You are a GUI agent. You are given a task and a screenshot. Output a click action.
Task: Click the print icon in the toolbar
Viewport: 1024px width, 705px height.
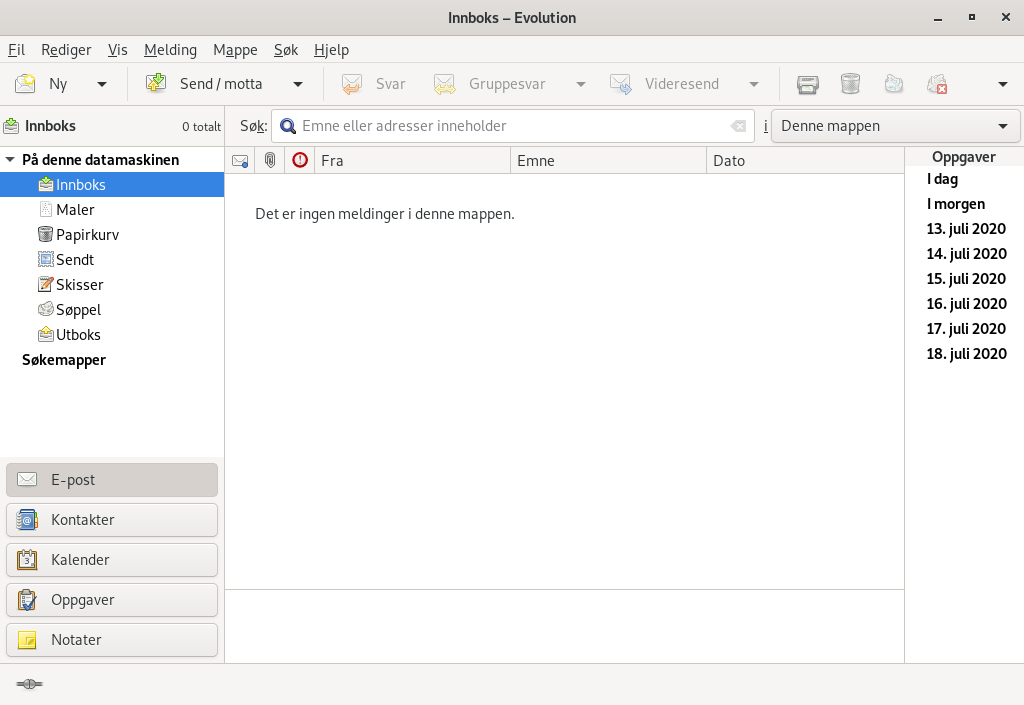tap(808, 84)
